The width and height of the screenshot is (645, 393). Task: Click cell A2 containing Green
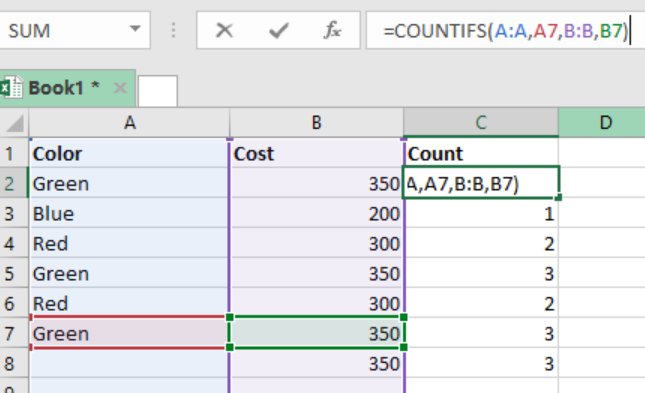[129, 184]
